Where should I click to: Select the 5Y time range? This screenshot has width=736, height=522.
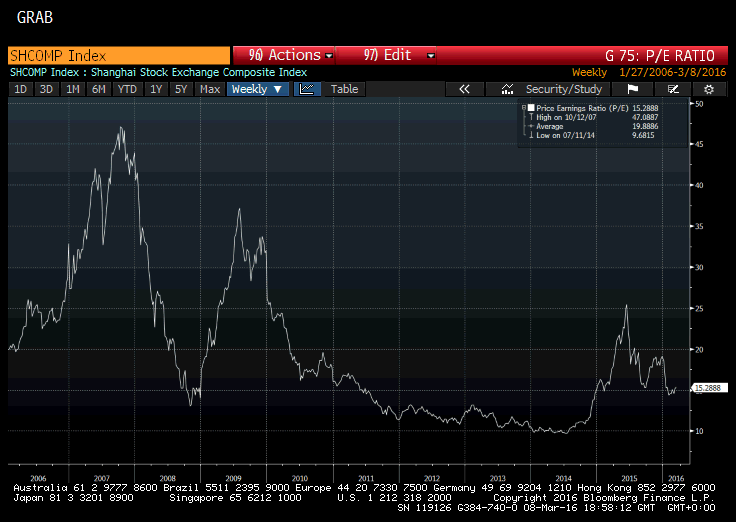[x=181, y=89]
